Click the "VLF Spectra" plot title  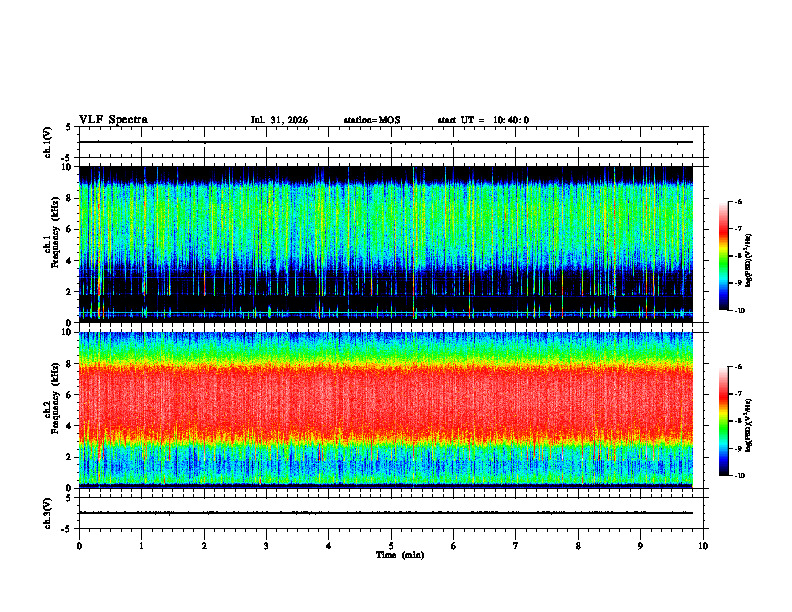point(113,120)
